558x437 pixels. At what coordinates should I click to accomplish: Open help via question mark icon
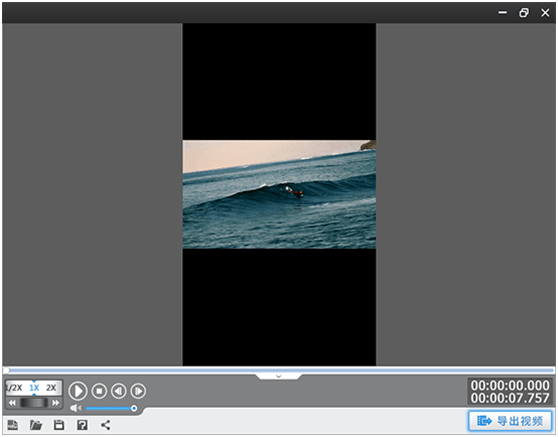coord(82,425)
